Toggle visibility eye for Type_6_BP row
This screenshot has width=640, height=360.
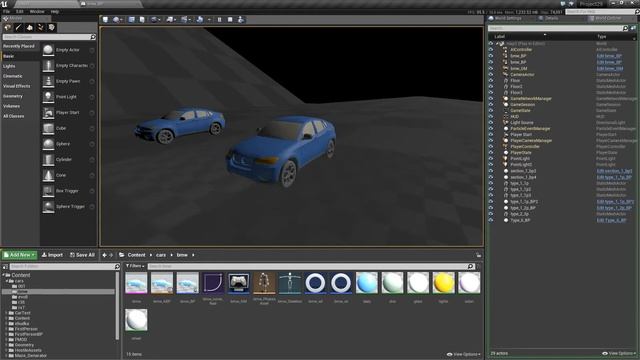click(491, 220)
